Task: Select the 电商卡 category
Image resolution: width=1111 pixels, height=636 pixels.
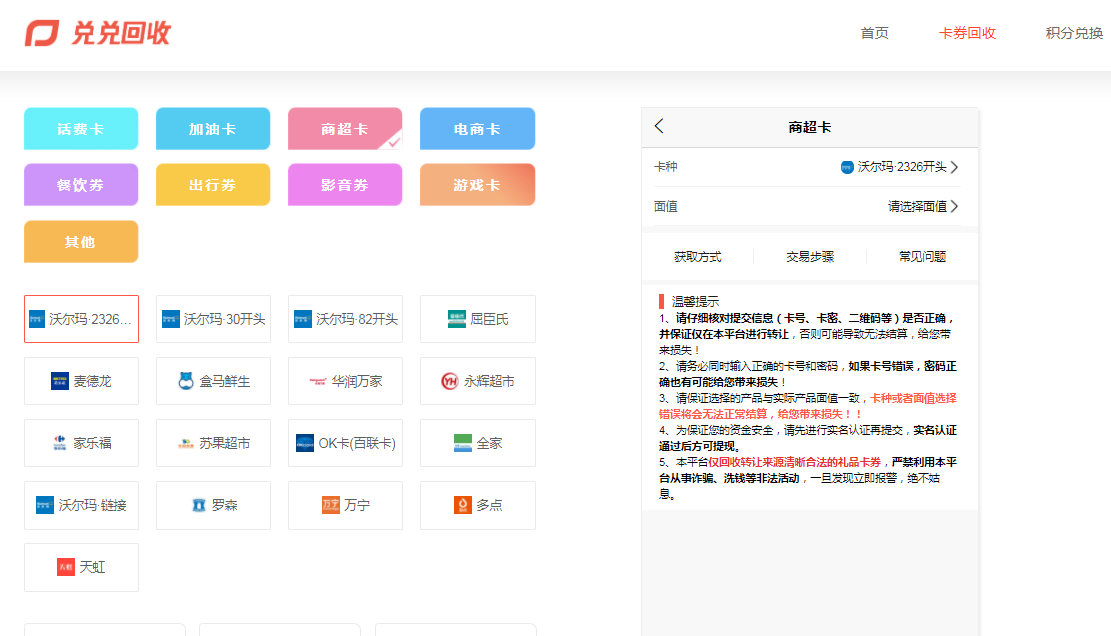Action: [478, 129]
